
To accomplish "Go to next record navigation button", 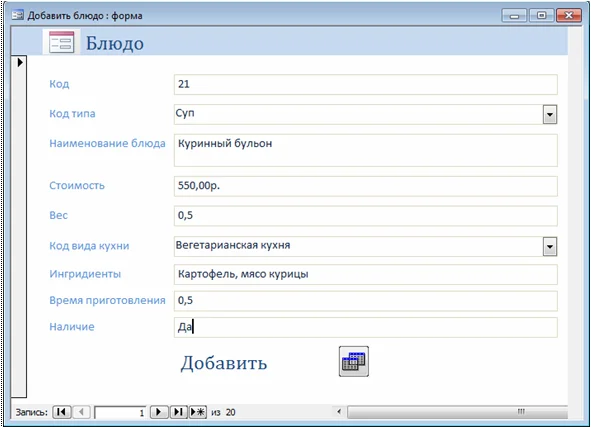I will [x=159, y=412].
